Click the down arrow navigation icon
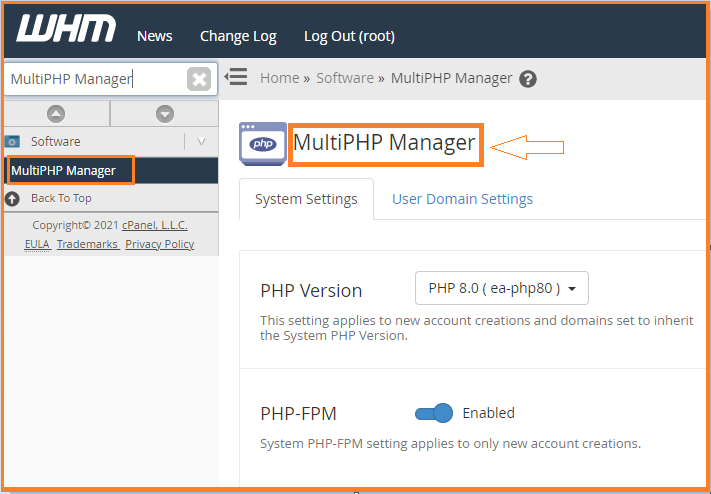711x494 pixels. pos(165,113)
